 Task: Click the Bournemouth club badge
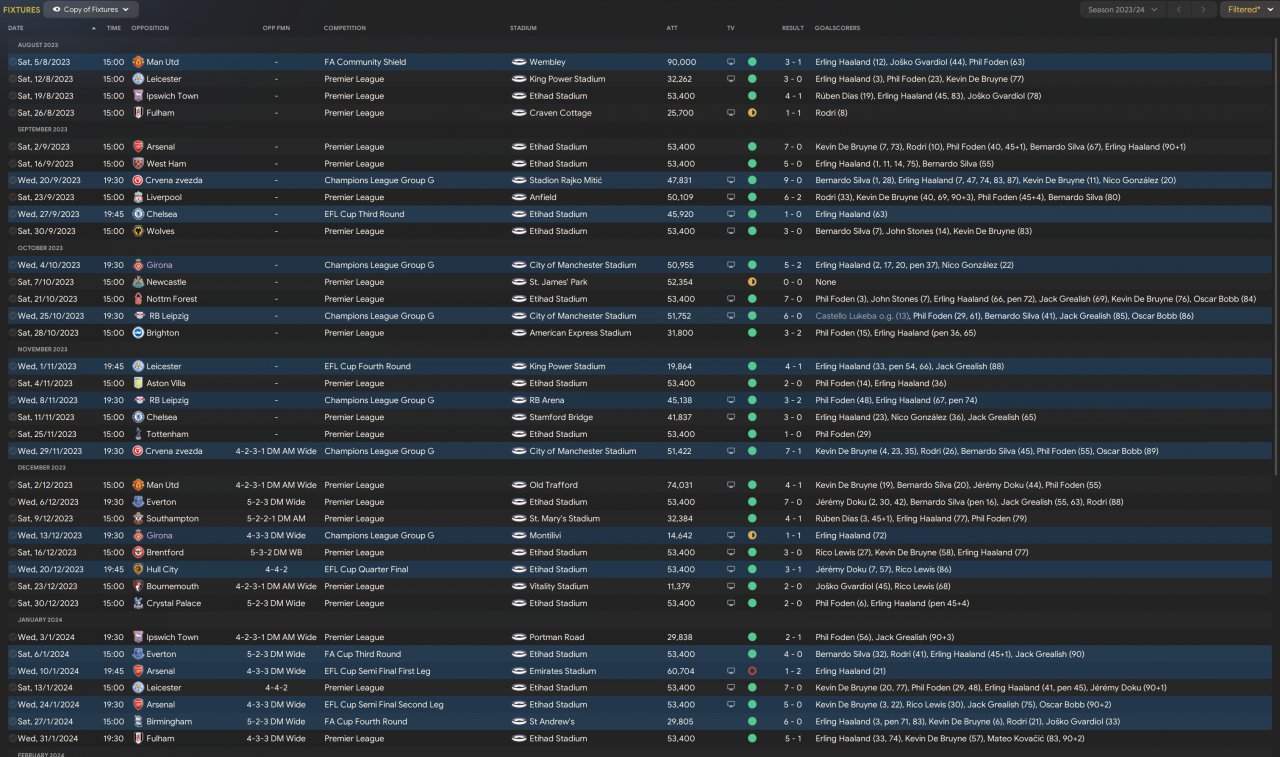coord(138,587)
